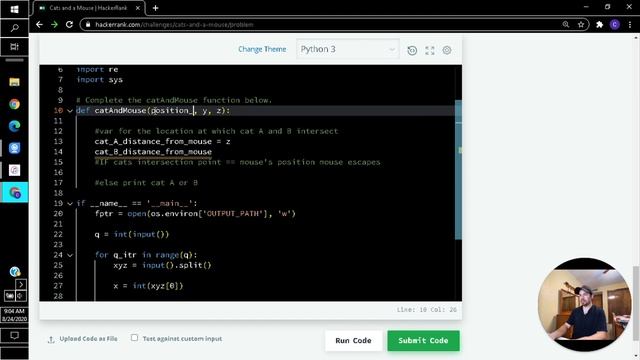Open editor settings gear icon

click(447, 50)
